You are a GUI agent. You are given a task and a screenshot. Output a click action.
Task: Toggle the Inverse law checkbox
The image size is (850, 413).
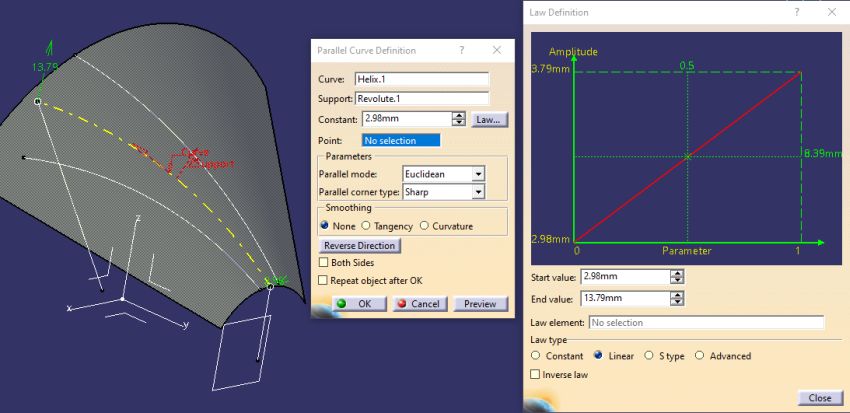(537, 375)
